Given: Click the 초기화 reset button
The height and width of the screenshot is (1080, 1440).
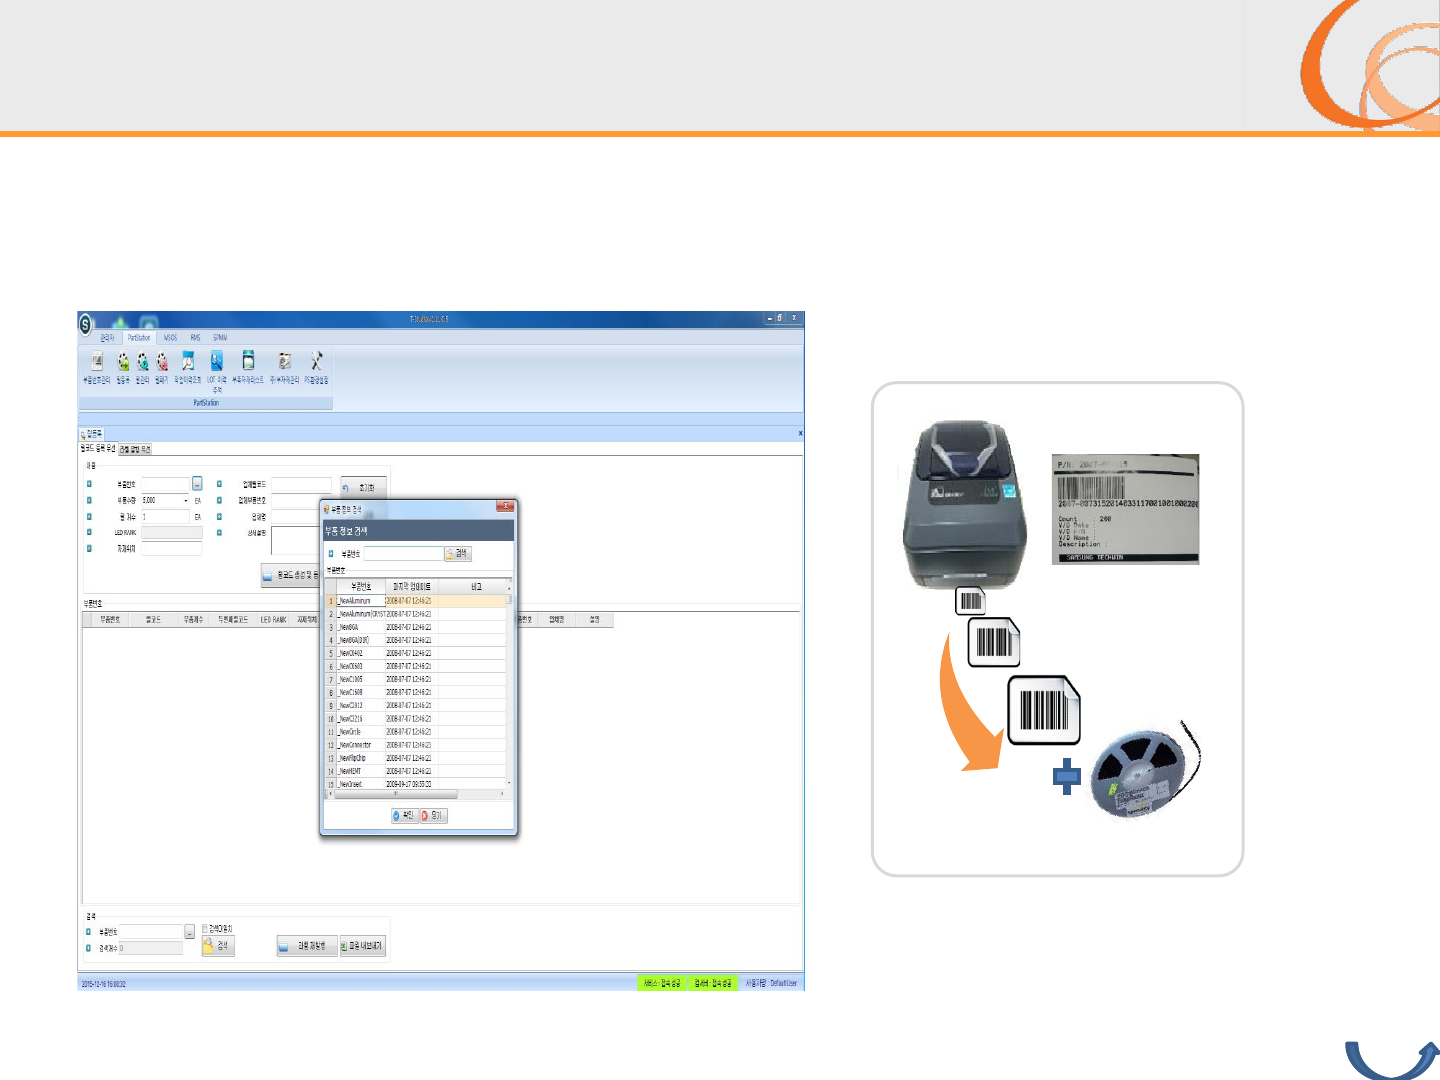Looking at the screenshot, I should point(363,488).
